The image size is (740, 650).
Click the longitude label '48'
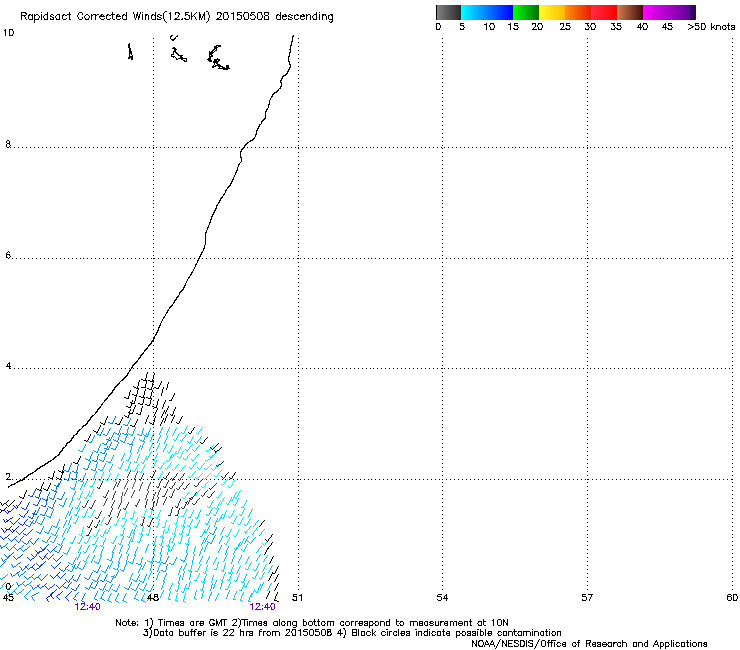152,598
